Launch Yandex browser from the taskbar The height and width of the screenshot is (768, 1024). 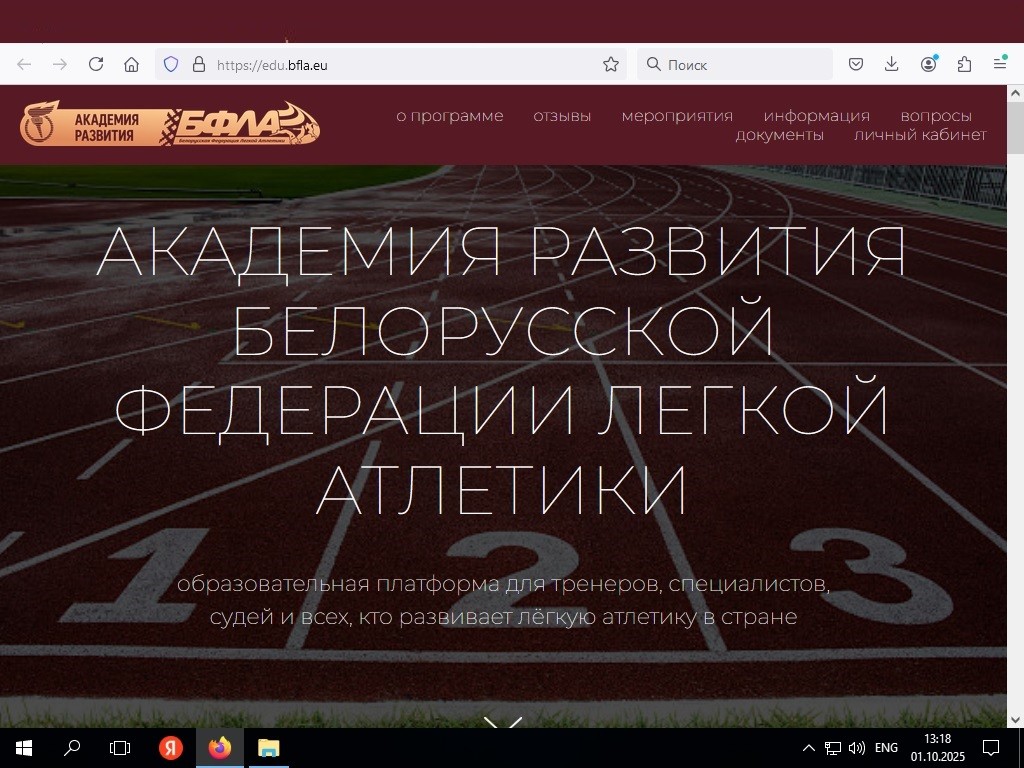tap(171, 748)
